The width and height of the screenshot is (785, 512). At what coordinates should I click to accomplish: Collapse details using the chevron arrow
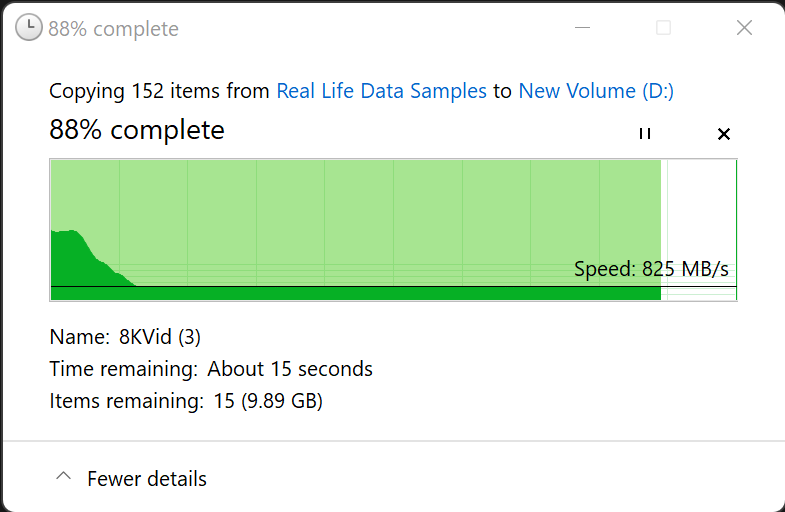point(63,478)
